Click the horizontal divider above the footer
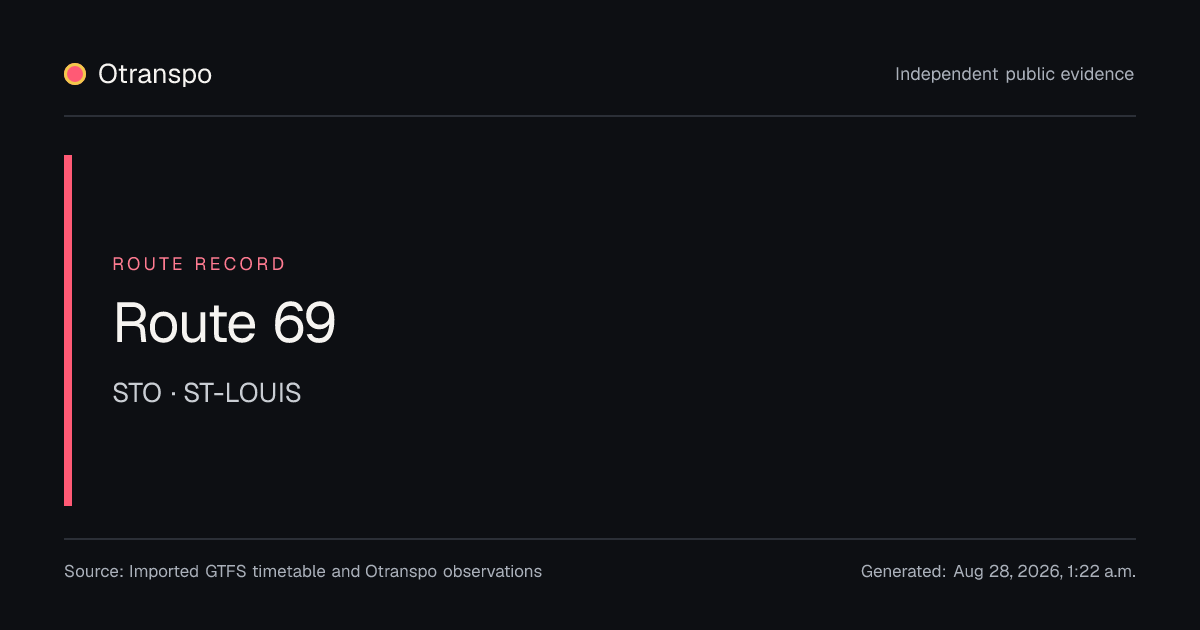This screenshot has height=630, width=1200. pyautogui.click(x=600, y=539)
